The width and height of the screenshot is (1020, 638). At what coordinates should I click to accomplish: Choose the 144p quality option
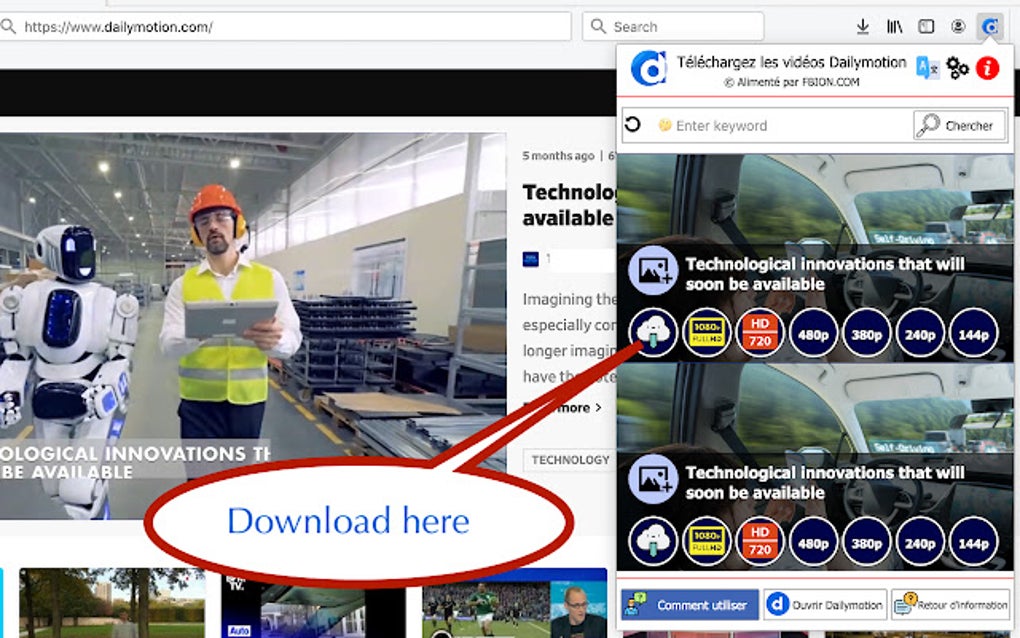pos(973,334)
